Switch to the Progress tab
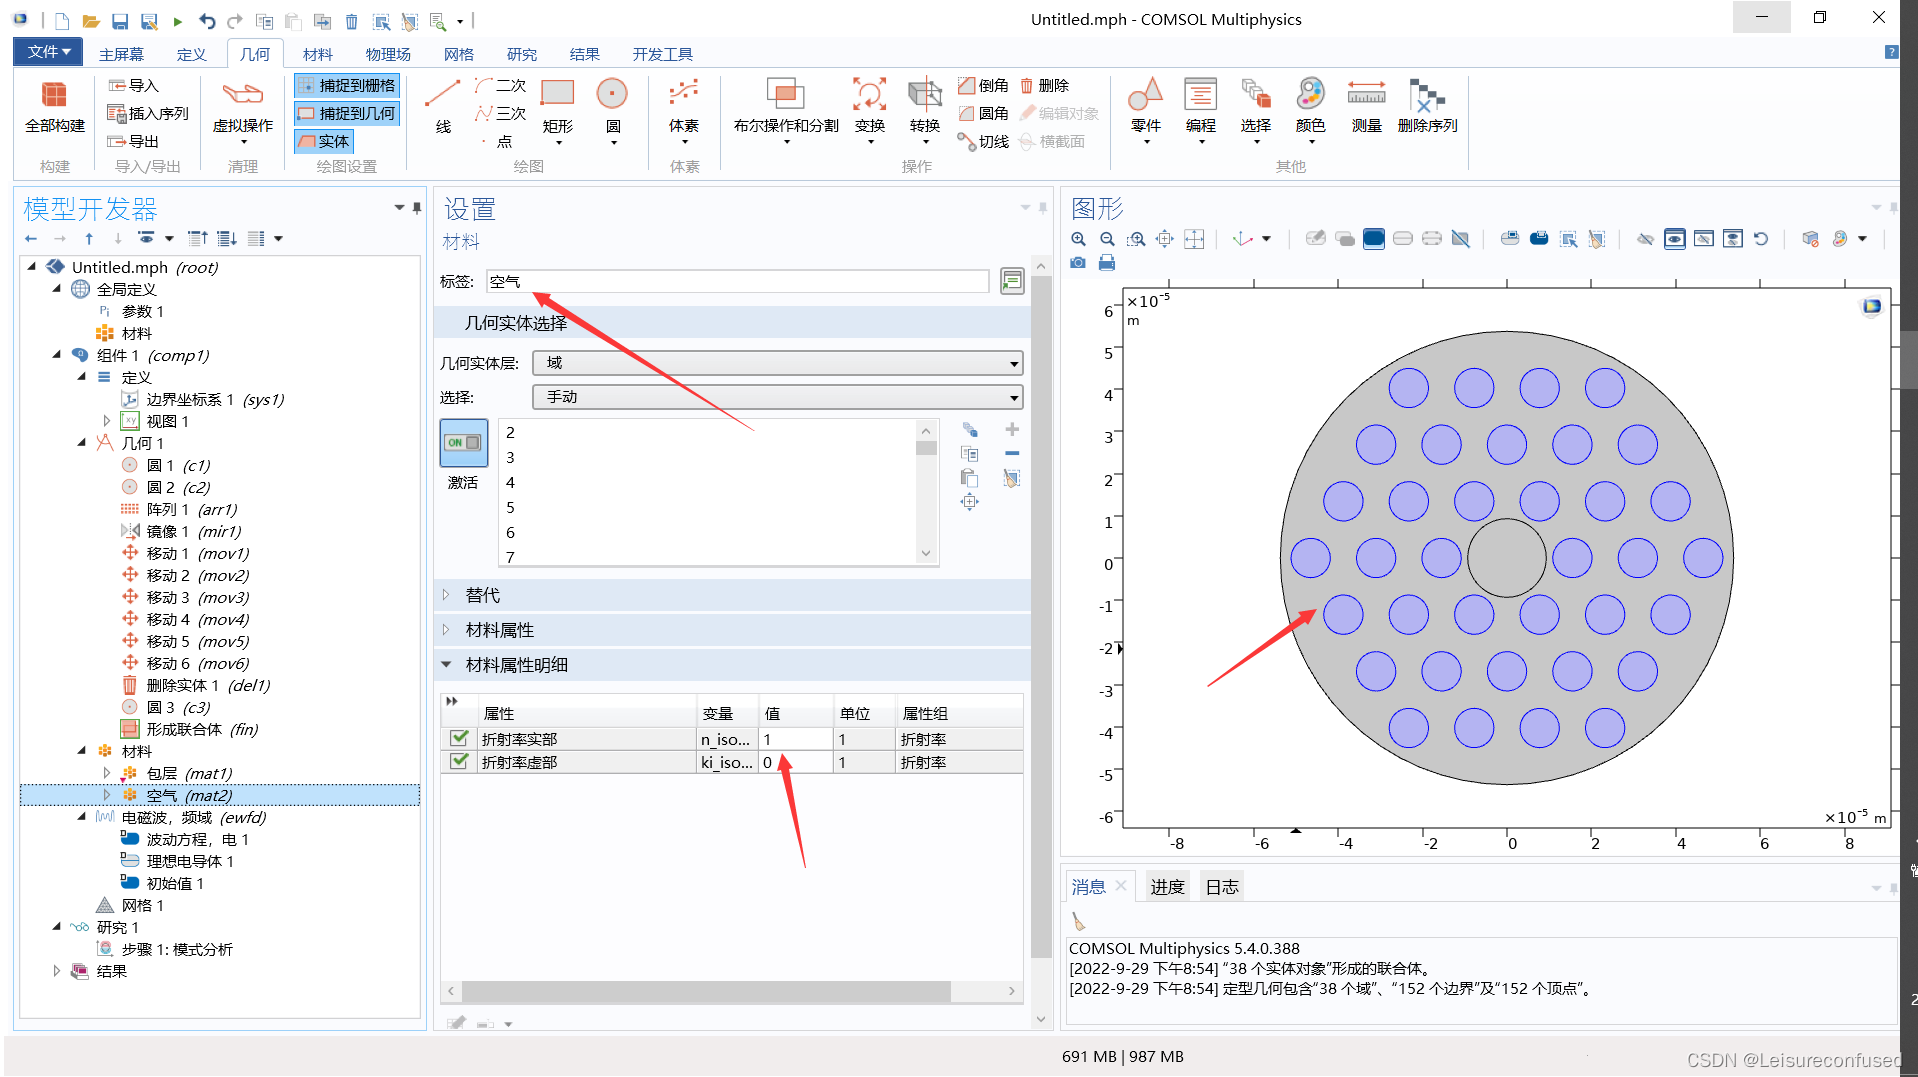The width and height of the screenshot is (1918, 1077). (1166, 887)
